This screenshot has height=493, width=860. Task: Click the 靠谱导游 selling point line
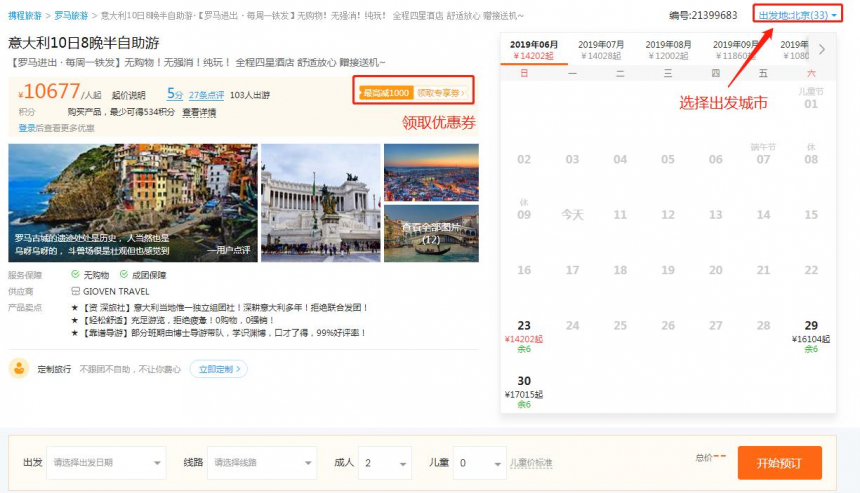click(x=218, y=332)
